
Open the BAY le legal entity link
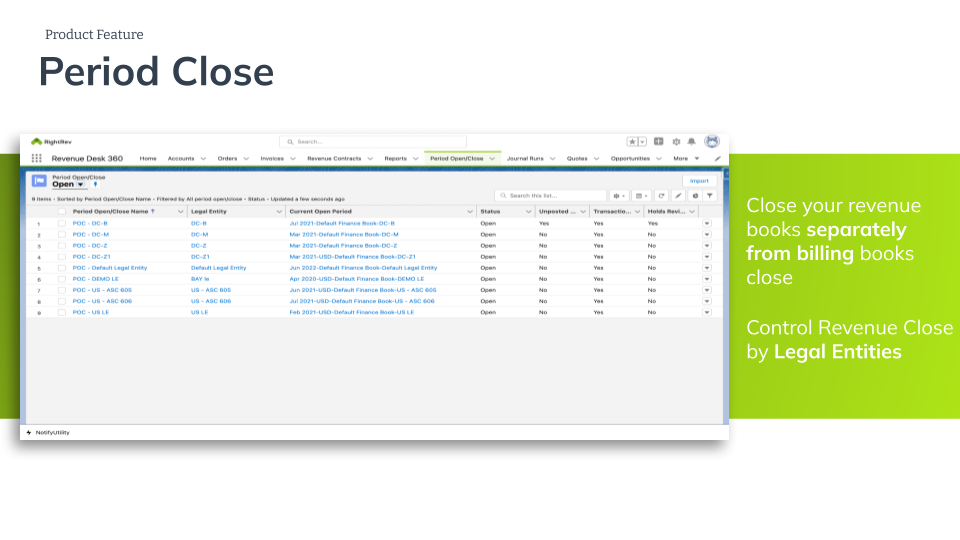point(200,279)
